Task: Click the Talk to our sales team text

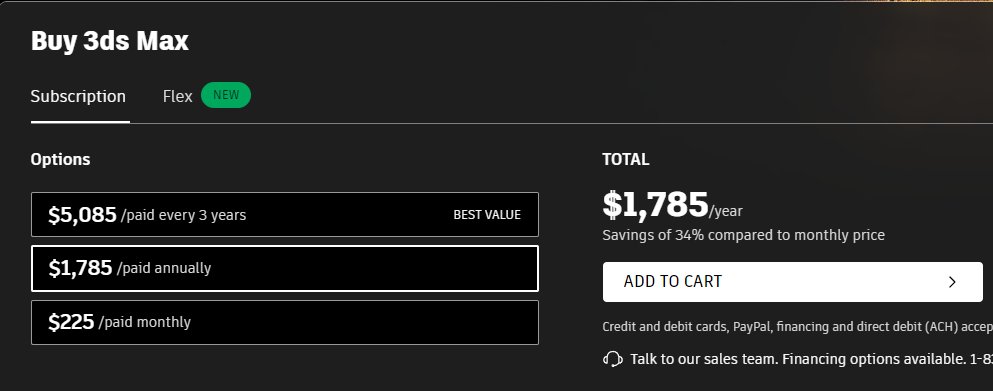Action: 704,359
